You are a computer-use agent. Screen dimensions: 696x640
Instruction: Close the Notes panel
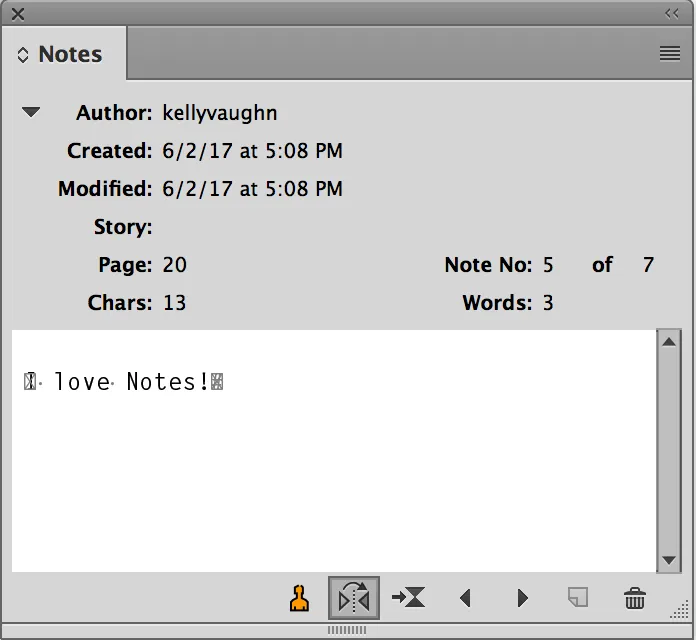18,14
